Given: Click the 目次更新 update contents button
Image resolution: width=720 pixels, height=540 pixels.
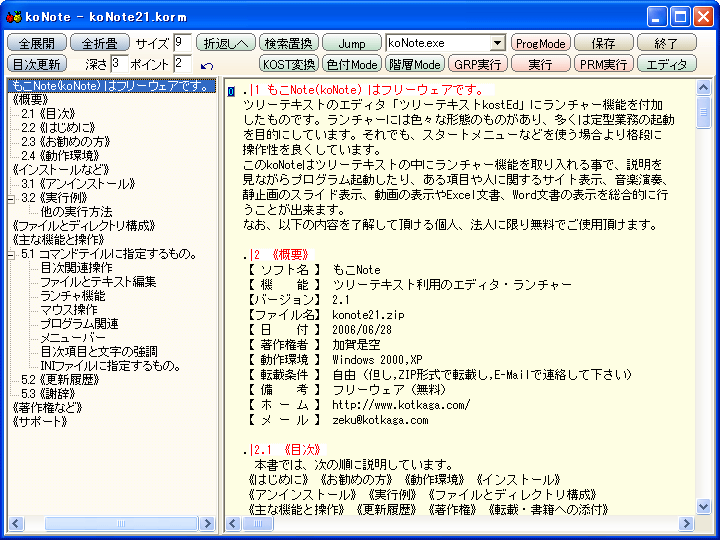Looking at the screenshot, I should (37, 64).
